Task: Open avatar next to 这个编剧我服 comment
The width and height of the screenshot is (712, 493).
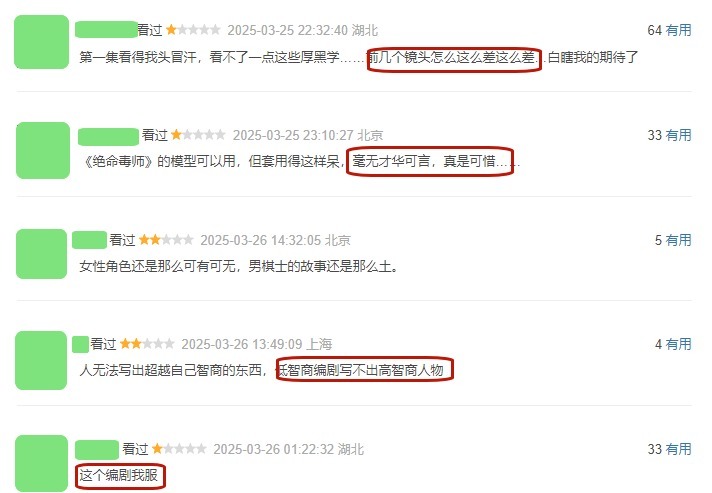Action: click(x=41, y=463)
